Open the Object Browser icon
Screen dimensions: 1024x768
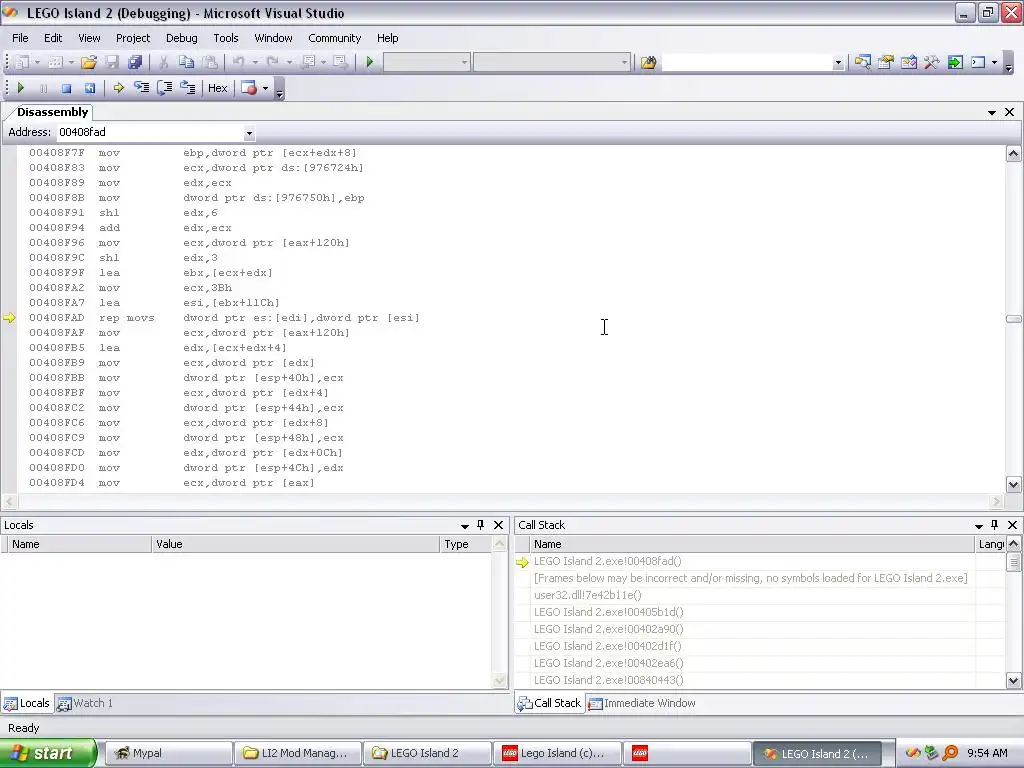(908, 62)
